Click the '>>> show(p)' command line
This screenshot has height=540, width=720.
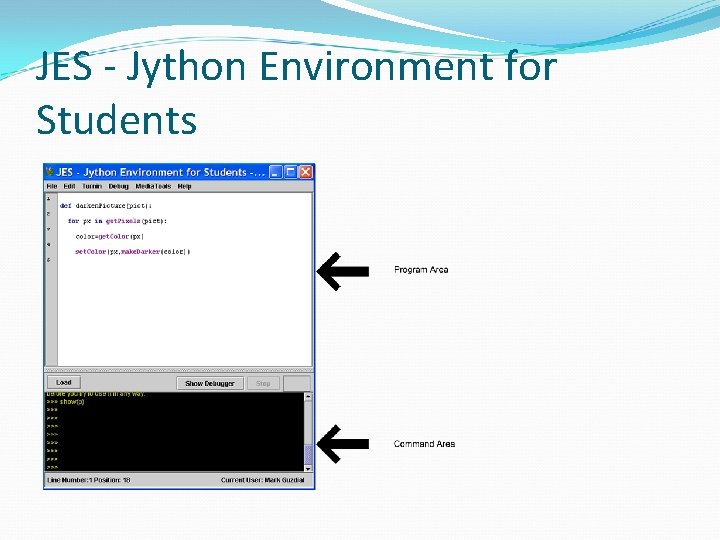65,402
